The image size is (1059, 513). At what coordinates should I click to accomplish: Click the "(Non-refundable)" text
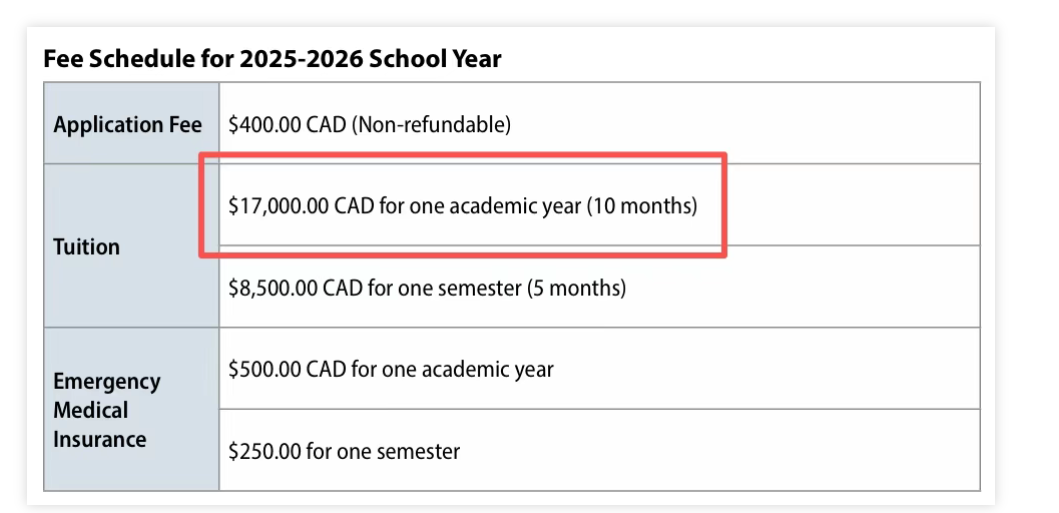433,125
